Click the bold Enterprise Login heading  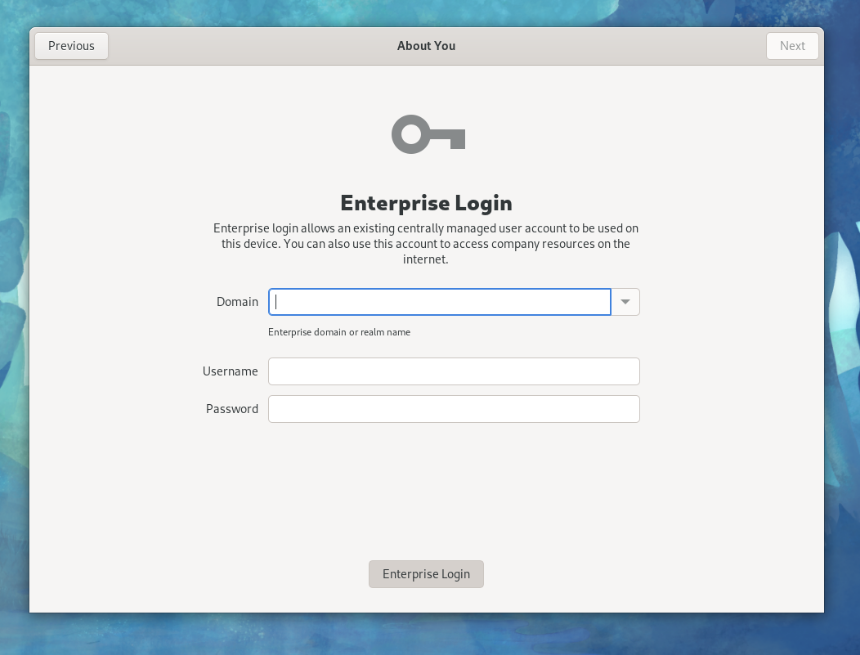tap(426, 203)
